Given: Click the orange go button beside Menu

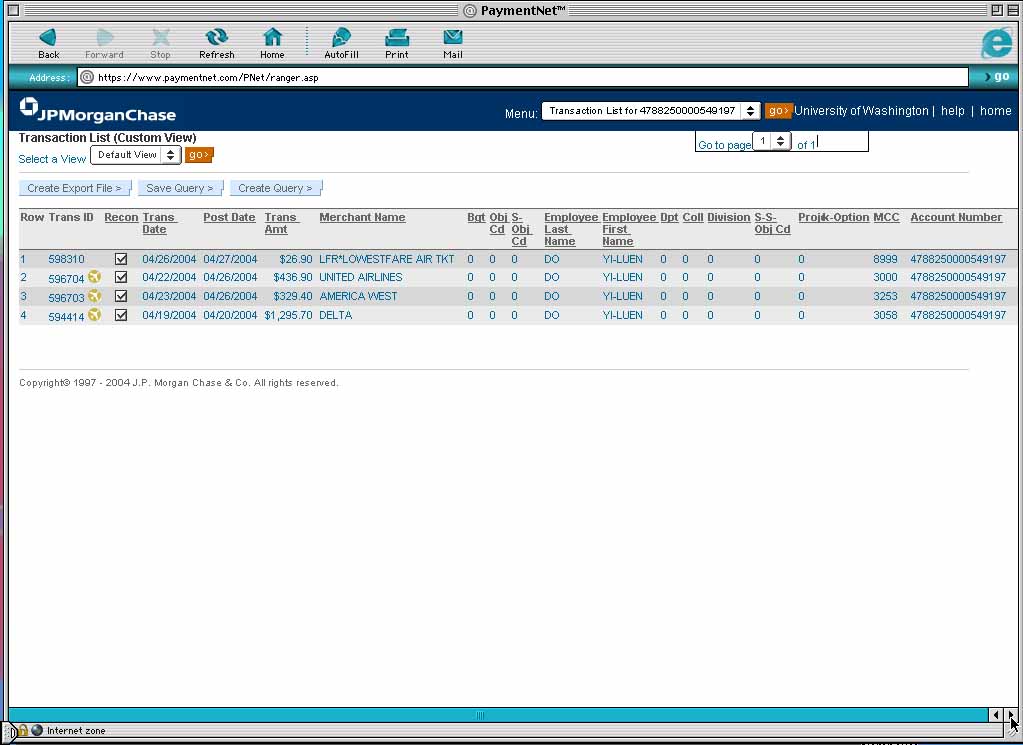Looking at the screenshot, I should (777, 111).
